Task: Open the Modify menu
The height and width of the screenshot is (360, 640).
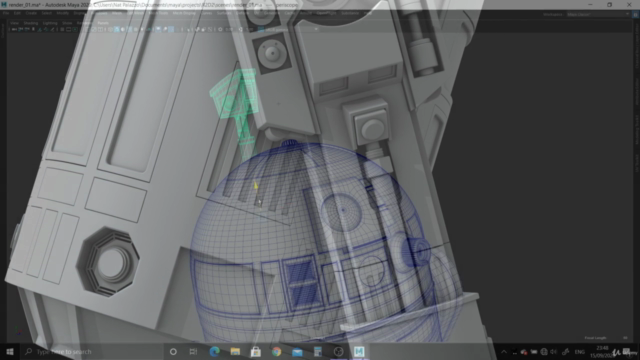Action: (x=62, y=13)
